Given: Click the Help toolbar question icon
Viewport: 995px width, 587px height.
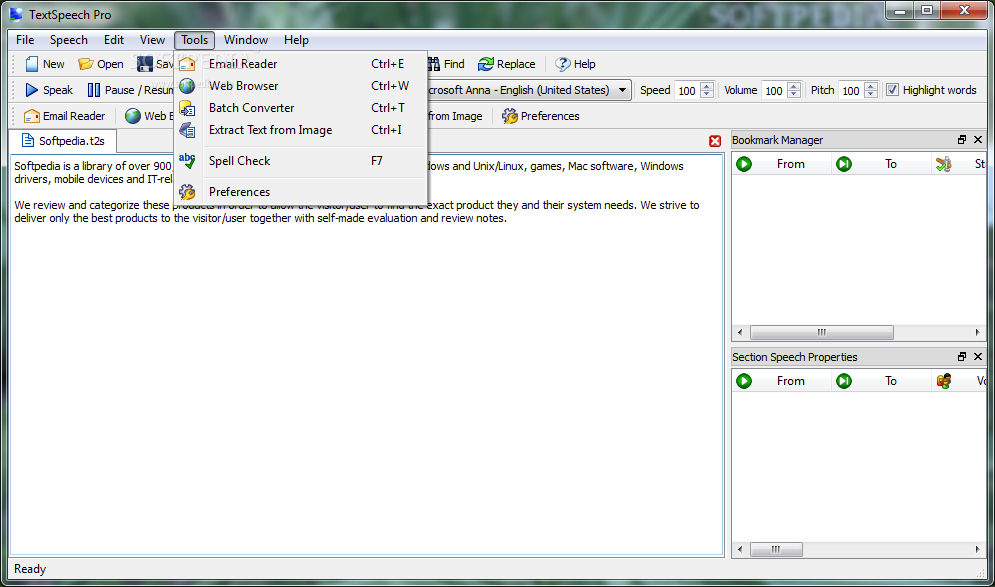Looking at the screenshot, I should [x=562, y=64].
